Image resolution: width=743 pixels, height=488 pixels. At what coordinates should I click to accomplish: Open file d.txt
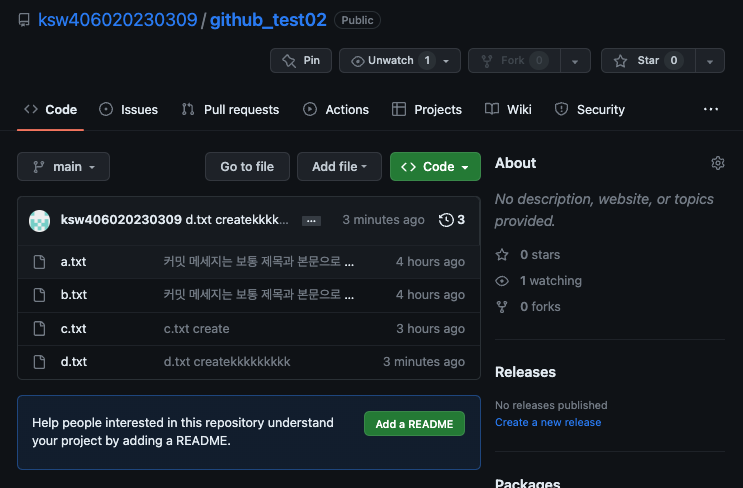click(74, 361)
